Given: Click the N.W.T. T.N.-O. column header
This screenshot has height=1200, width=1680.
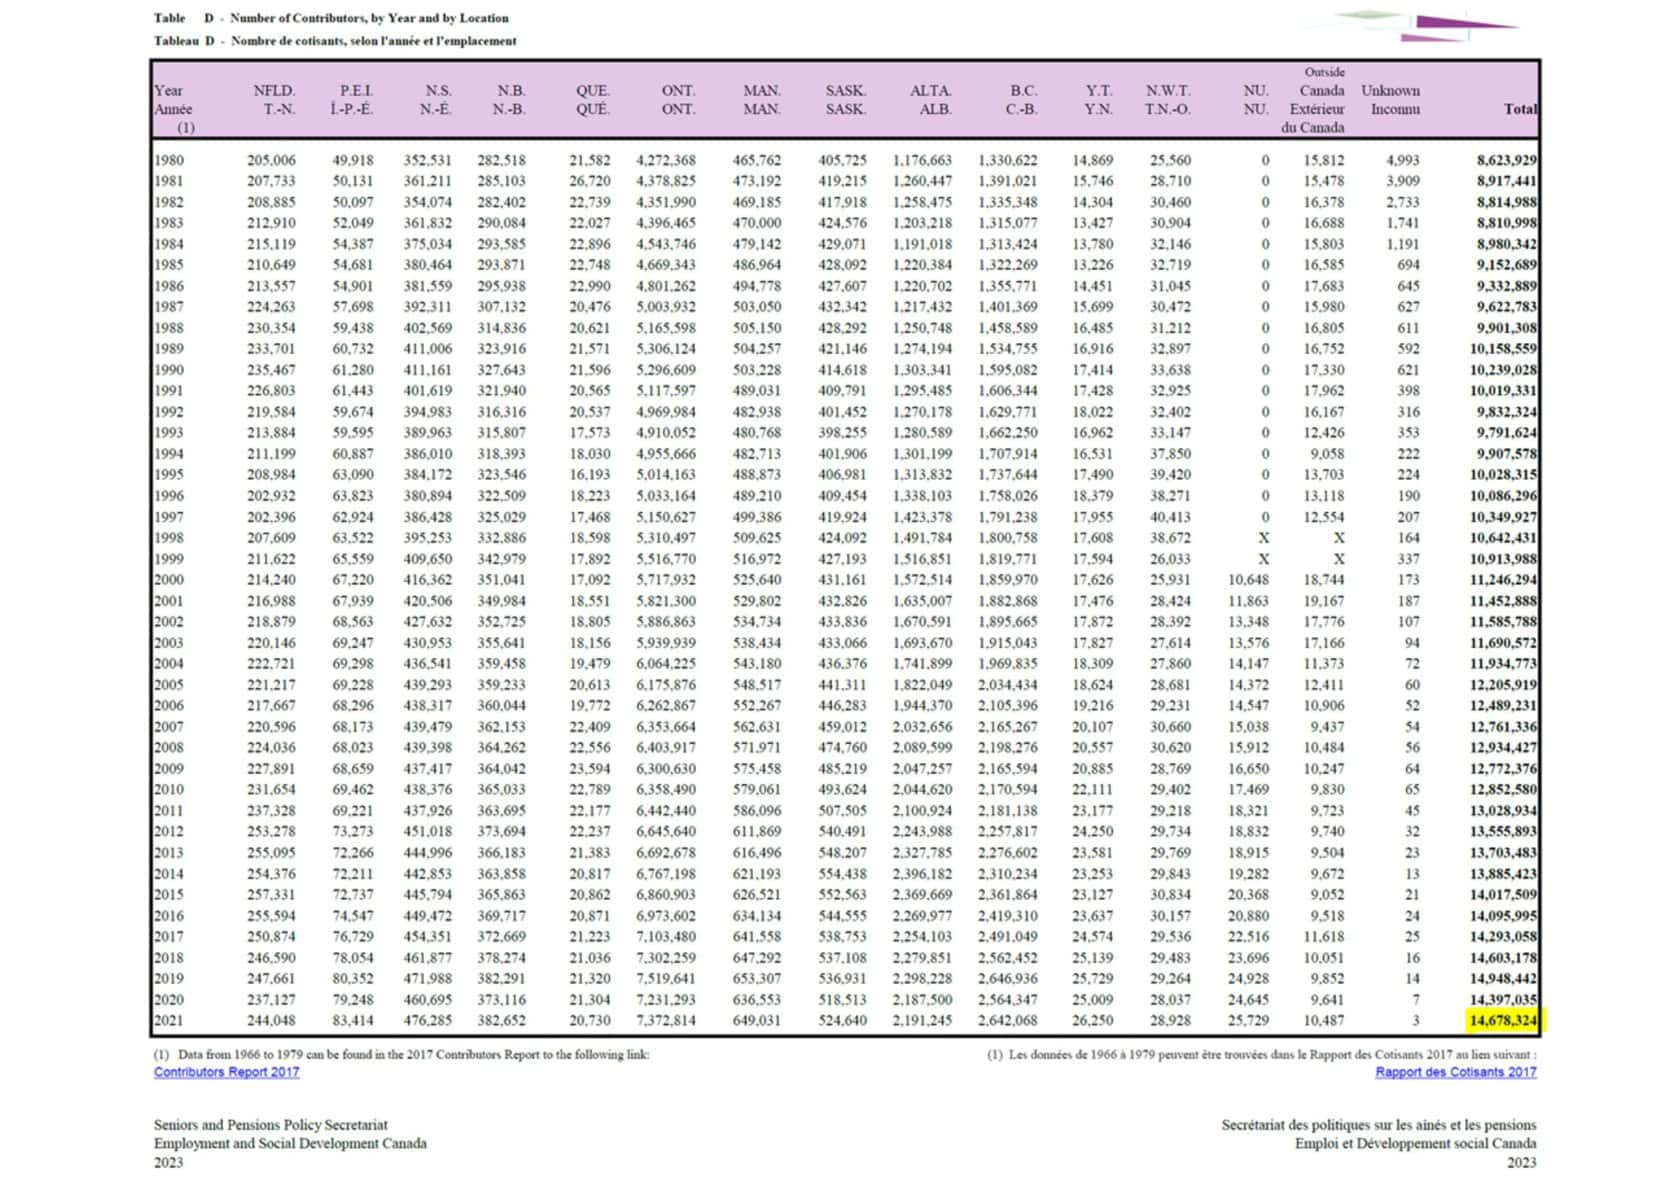Looking at the screenshot, I should tap(1168, 100).
